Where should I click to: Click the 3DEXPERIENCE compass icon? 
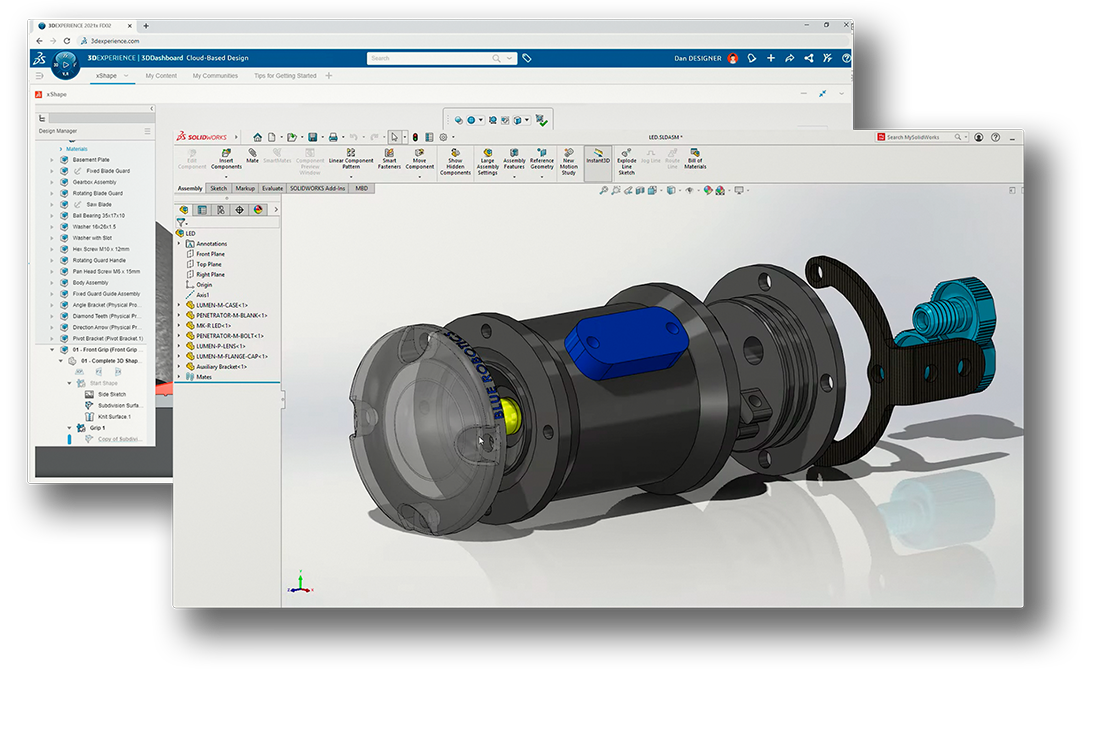tap(65, 65)
